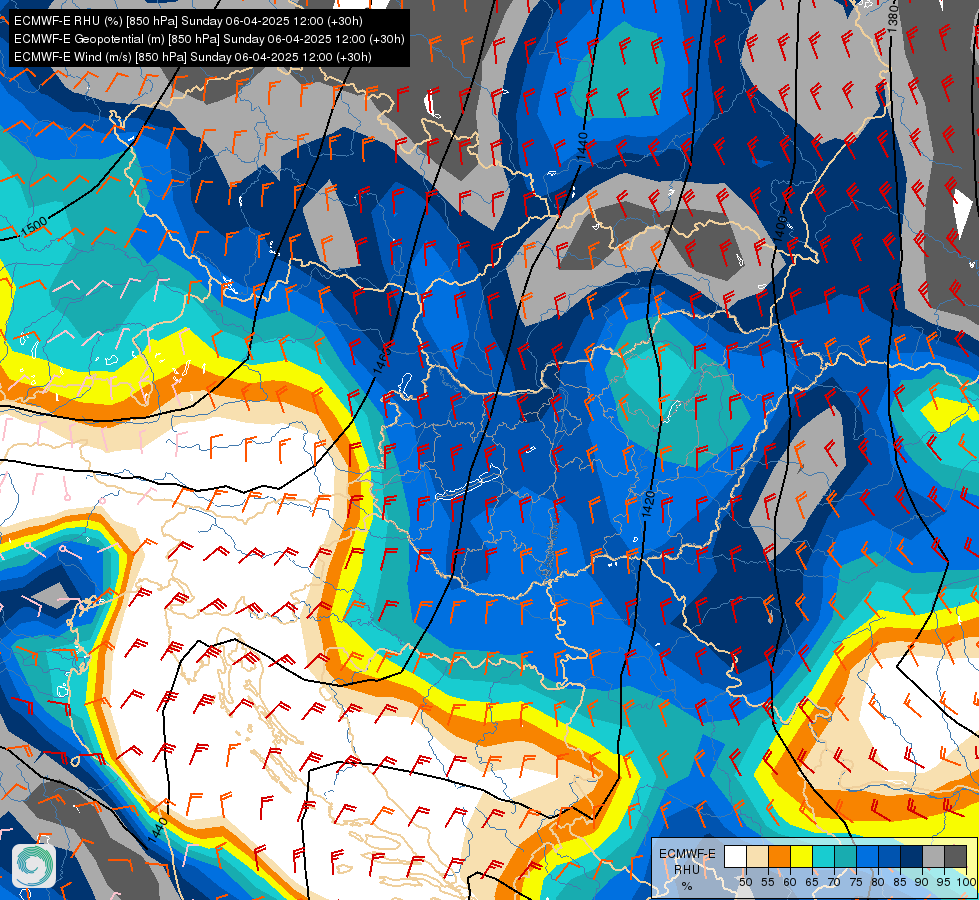Select the yellow 60-65 legend swatch
Screen dimensions: 979x900
click(x=802, y=856)
